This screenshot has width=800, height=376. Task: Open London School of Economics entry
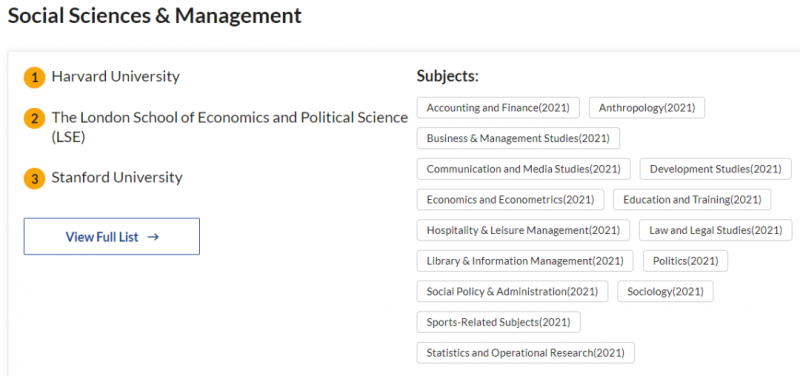point(230,127)
